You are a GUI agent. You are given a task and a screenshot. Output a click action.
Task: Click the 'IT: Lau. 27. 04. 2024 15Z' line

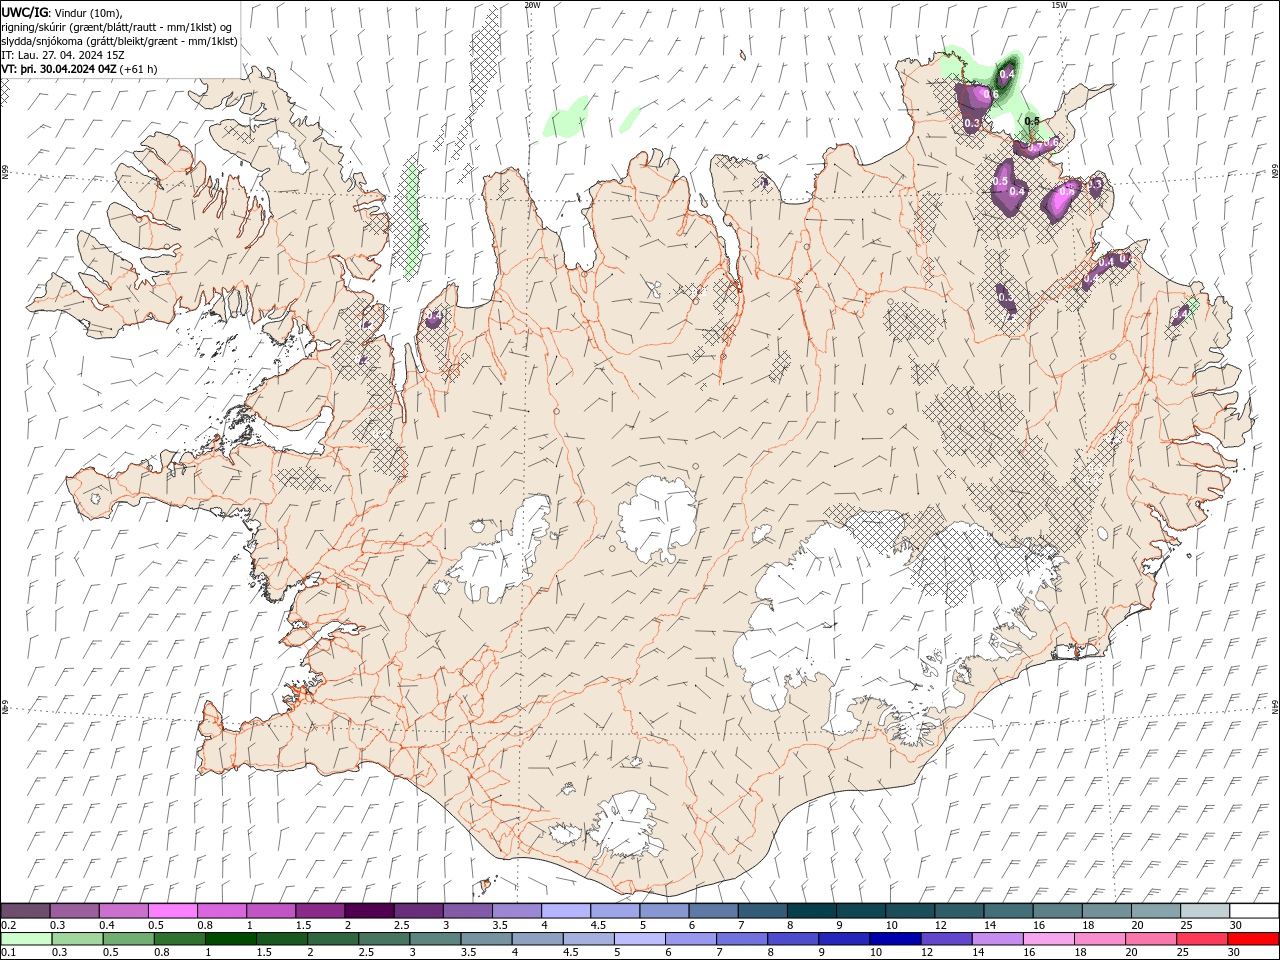63,55
